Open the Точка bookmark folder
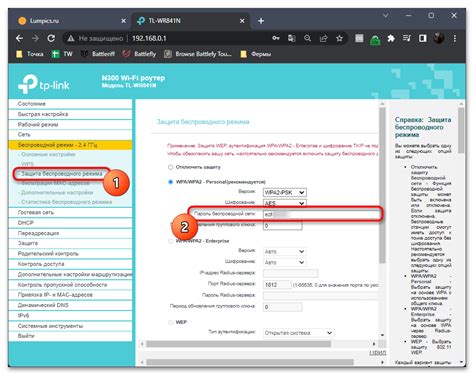474x375 pixels. pyautogui.click(x=30, y=54)
